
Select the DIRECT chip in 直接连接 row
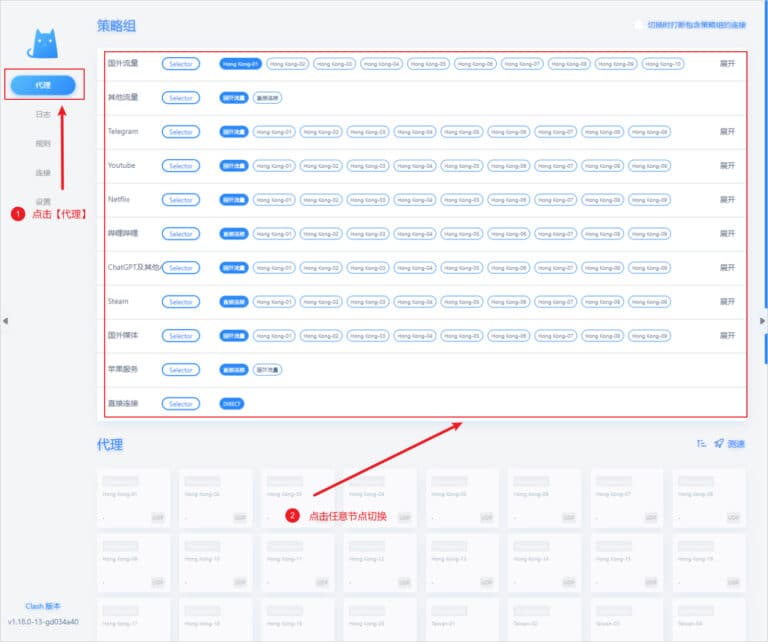(x=231, y=404)
